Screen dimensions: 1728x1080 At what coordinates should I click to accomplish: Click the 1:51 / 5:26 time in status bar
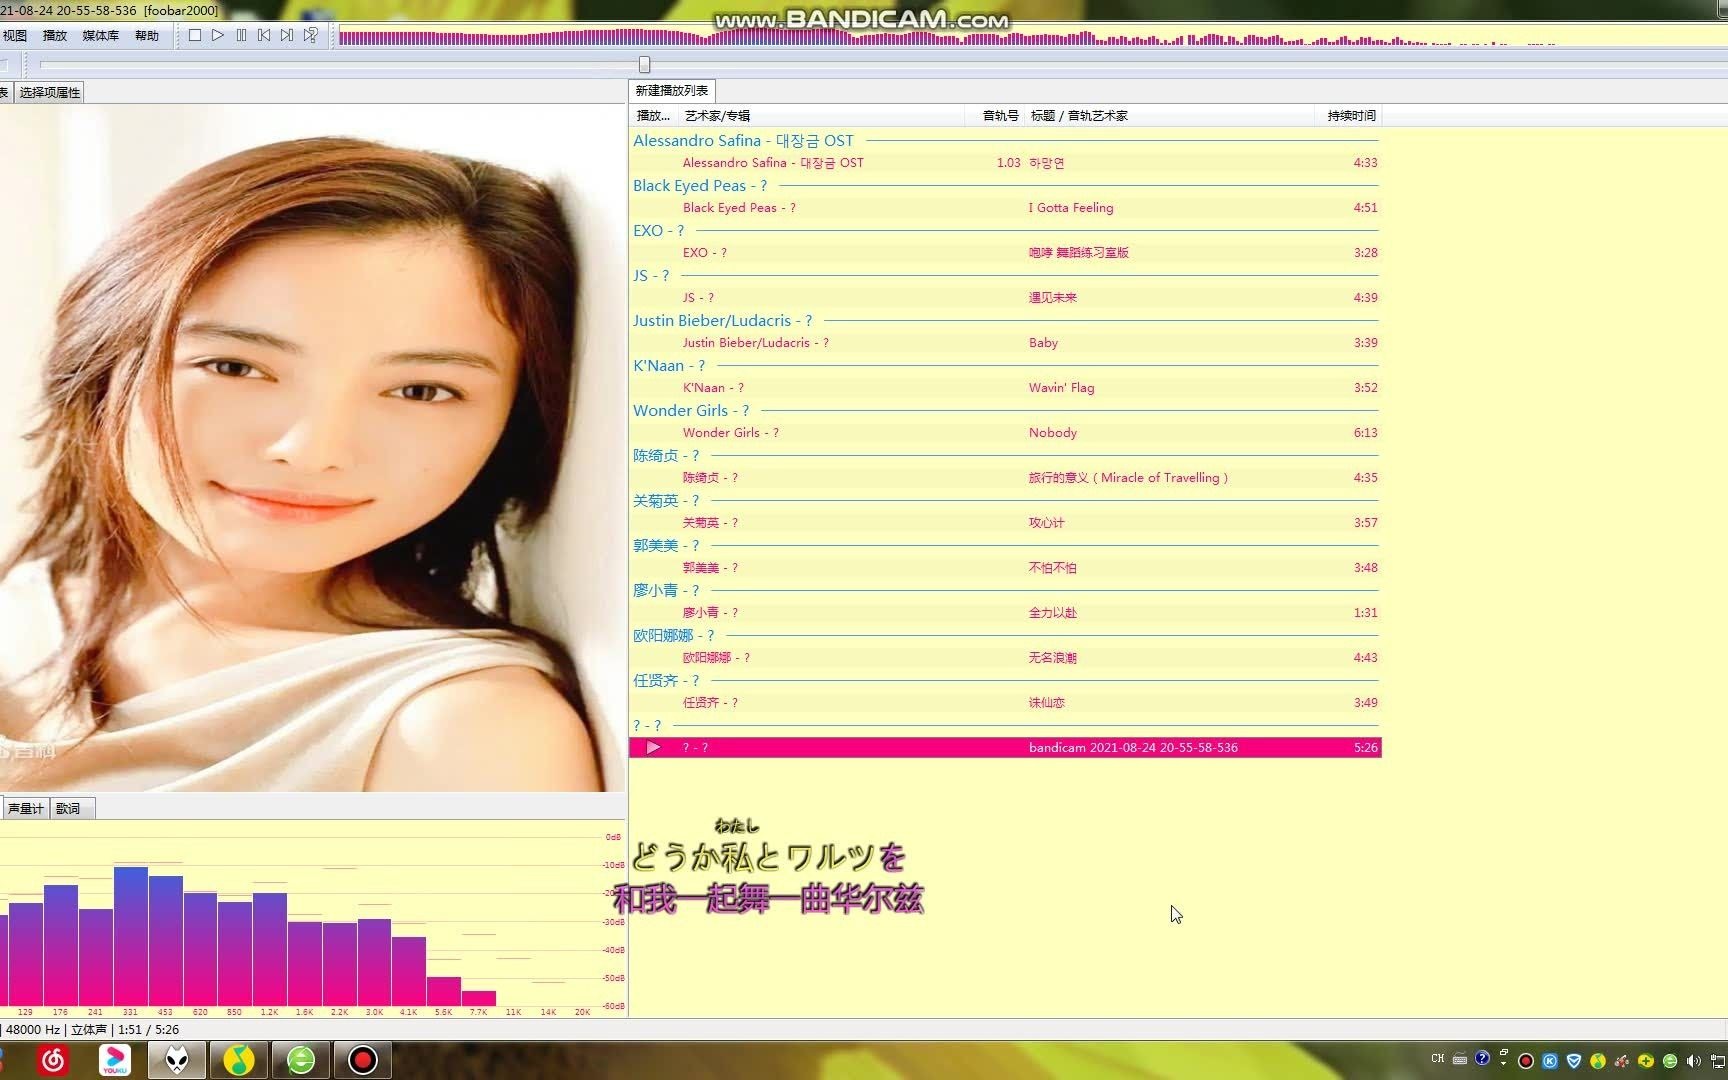(148, 1030)
